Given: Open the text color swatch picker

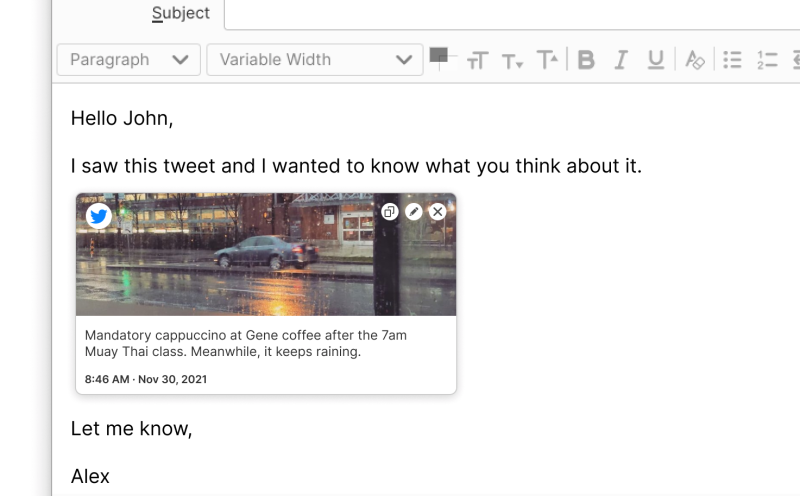Looking at the screenshot, I should pos(438,56).
